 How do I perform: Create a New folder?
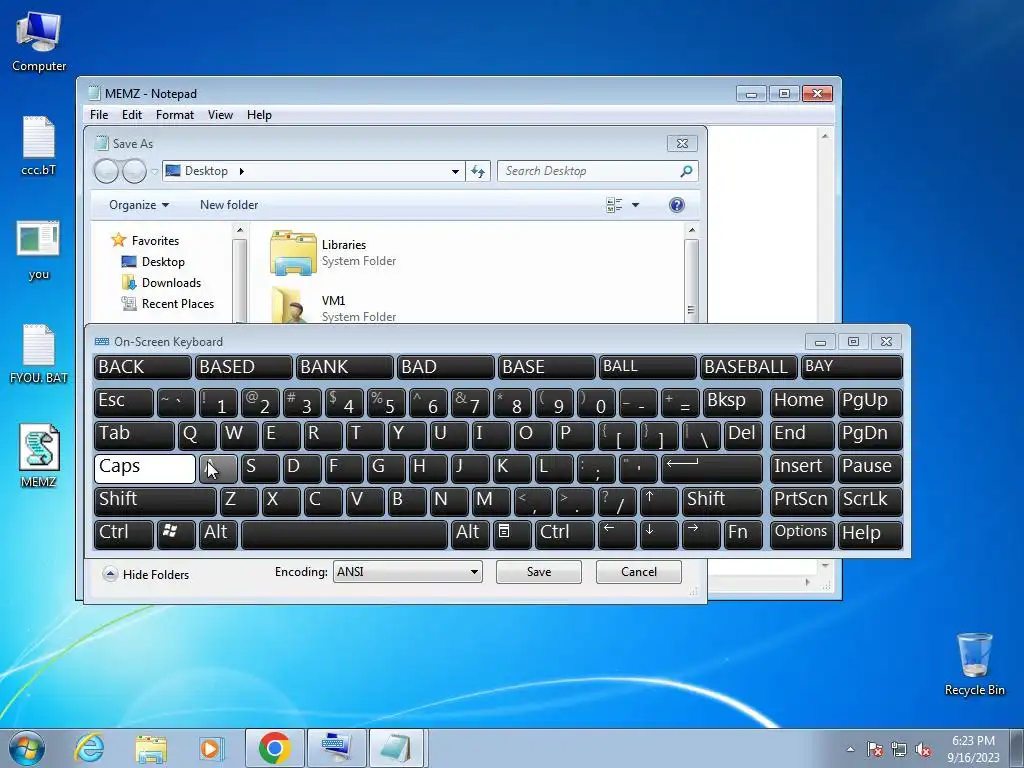tap(229, 205)
